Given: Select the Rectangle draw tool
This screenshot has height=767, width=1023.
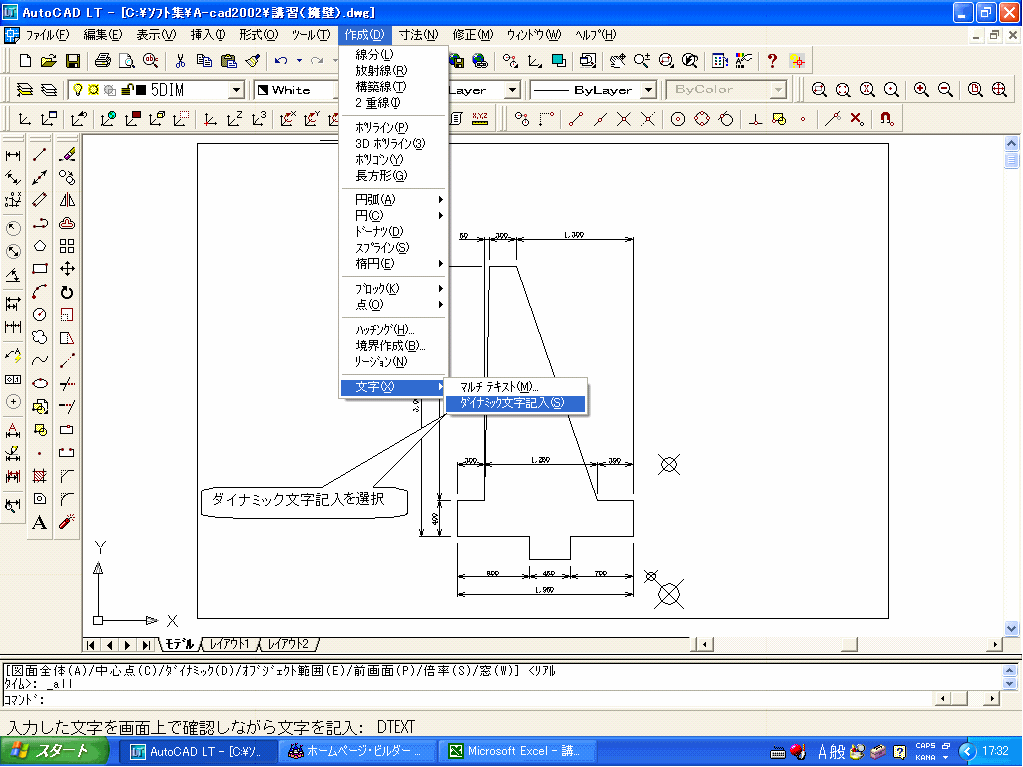Looking at the screenshot, I should [40, 269].
